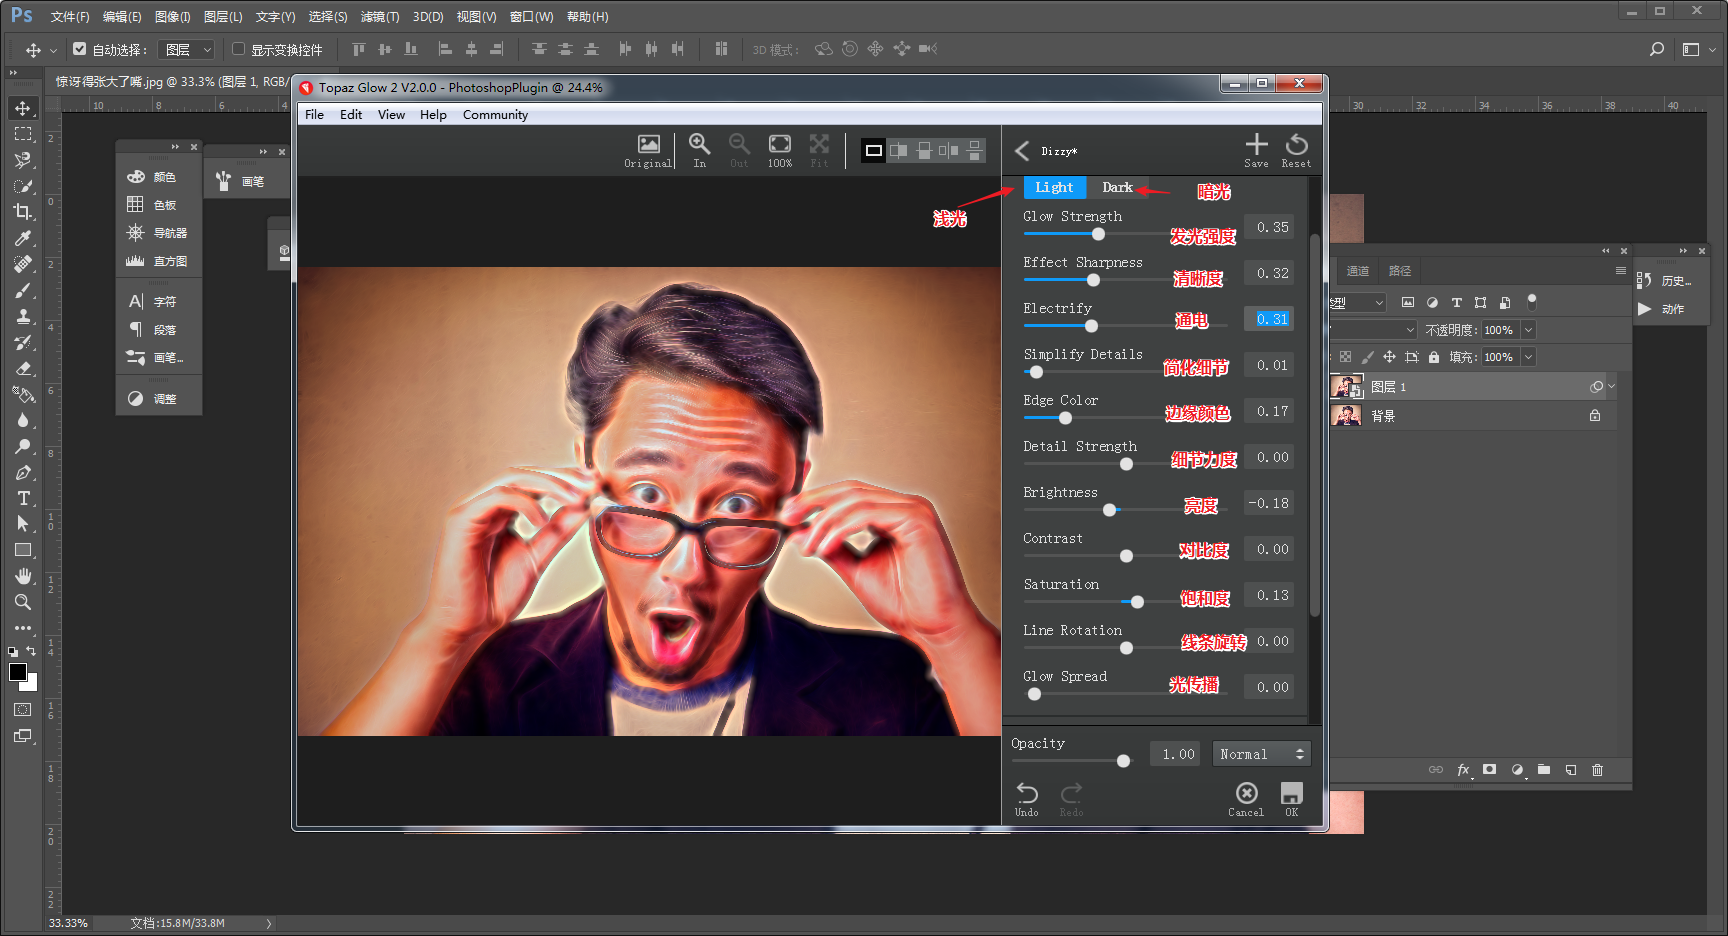
Task: Select the Hand tool
Action: [23, 576]
